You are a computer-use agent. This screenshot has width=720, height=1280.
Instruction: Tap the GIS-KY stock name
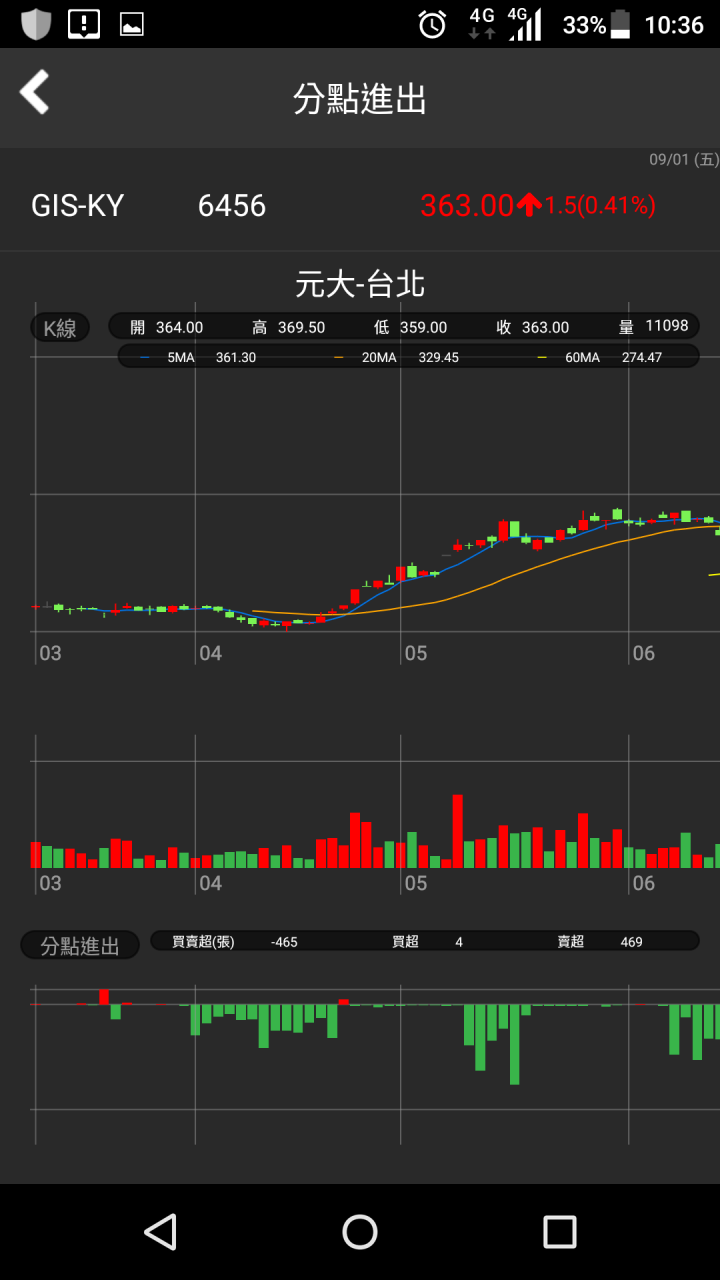77,205
